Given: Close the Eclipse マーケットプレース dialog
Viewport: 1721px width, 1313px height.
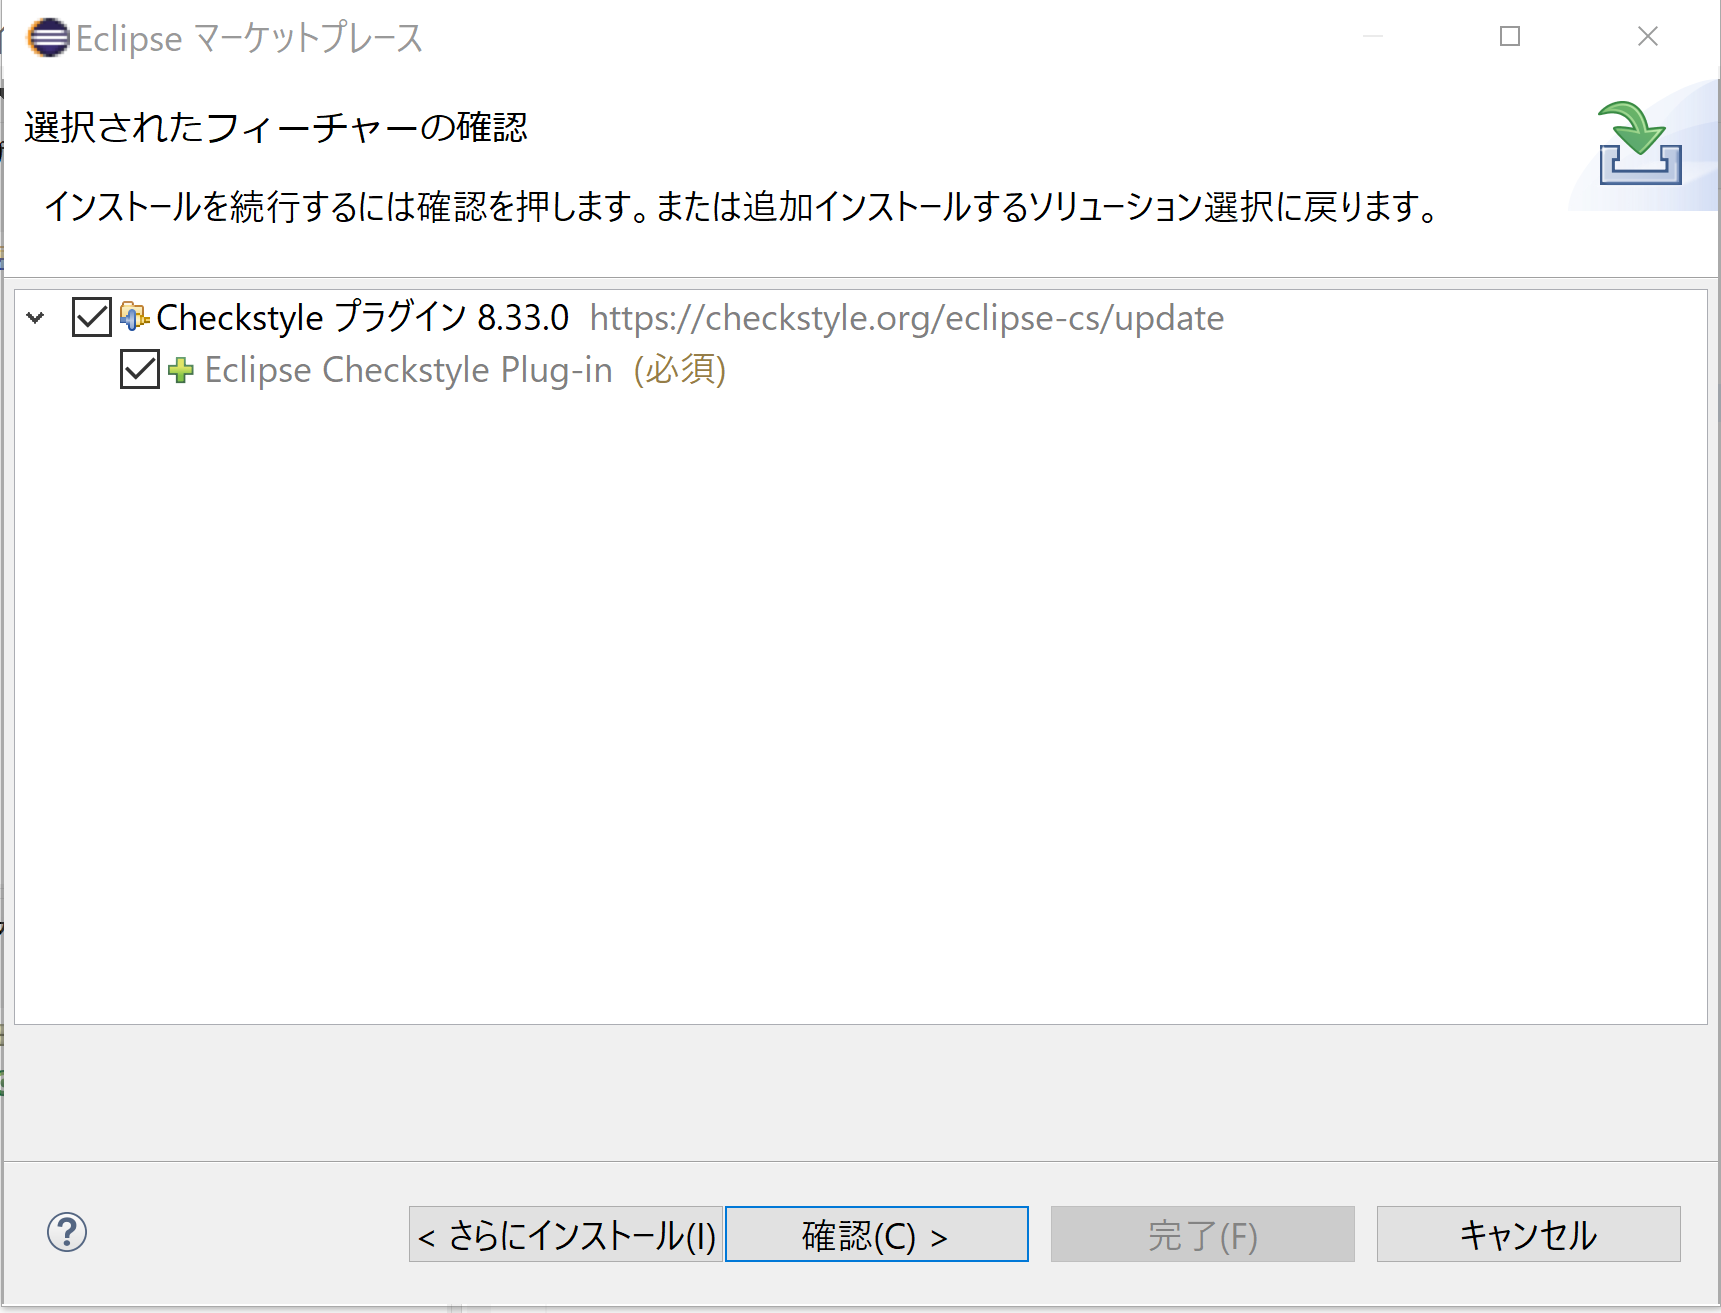Looking at the screenshot, I should 1648,37.
